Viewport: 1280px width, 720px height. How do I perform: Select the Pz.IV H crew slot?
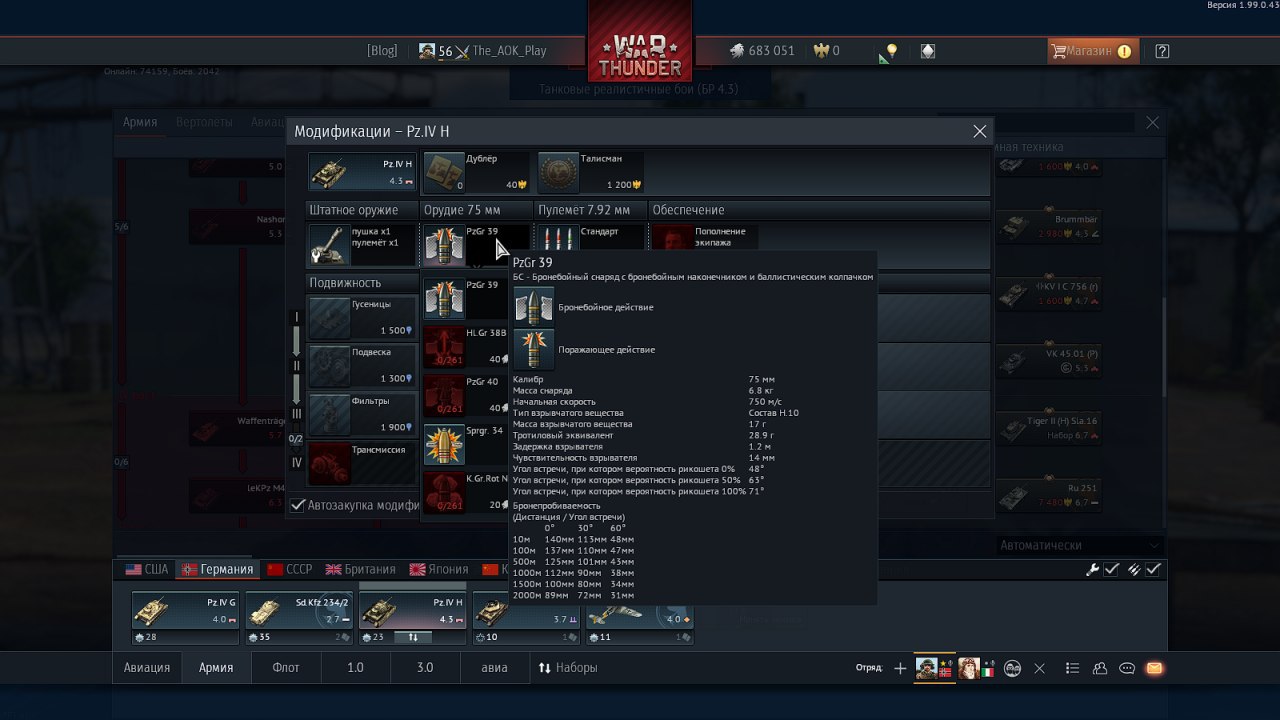(x=413, y=618)
